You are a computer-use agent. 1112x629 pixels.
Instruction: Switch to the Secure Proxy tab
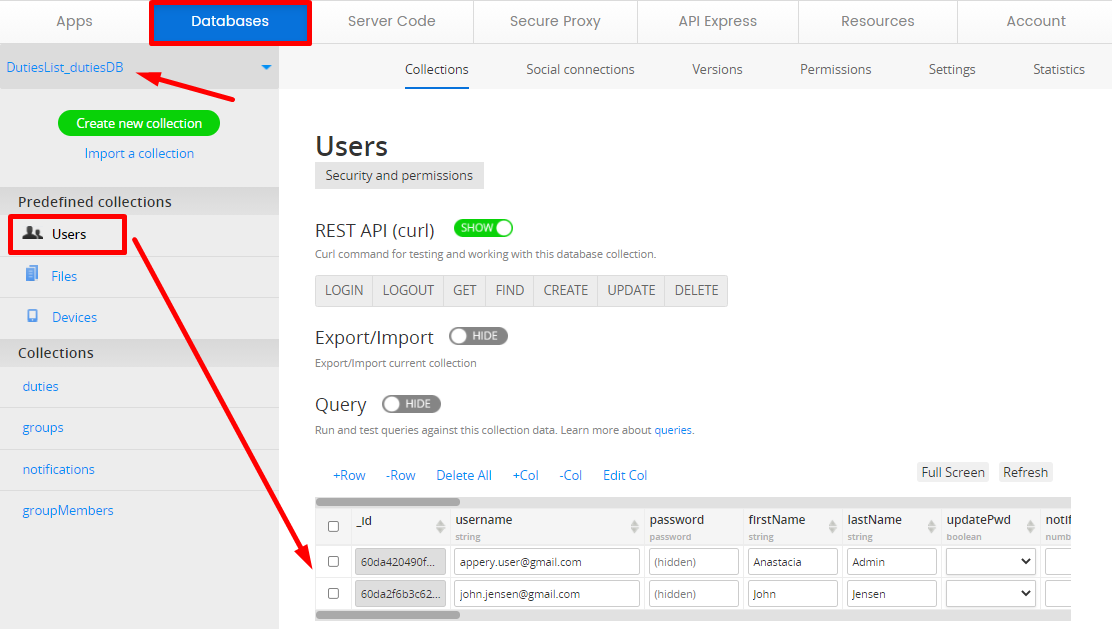[555, 21]
